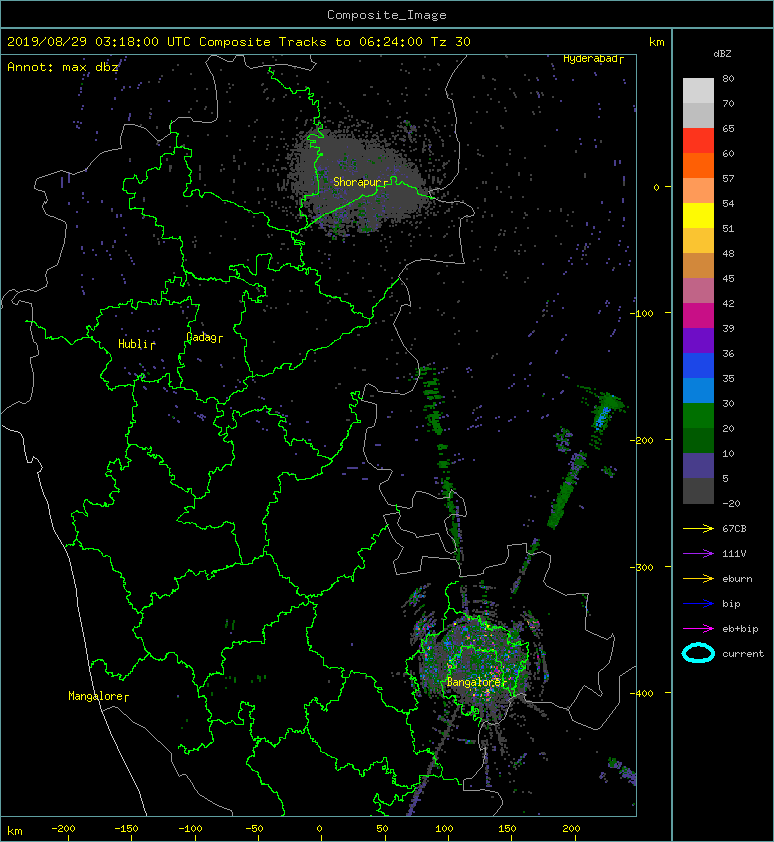The height and width of the screenshot is (842, 774).
Task: Select the Shorapur city label
Action: point(357,182)
